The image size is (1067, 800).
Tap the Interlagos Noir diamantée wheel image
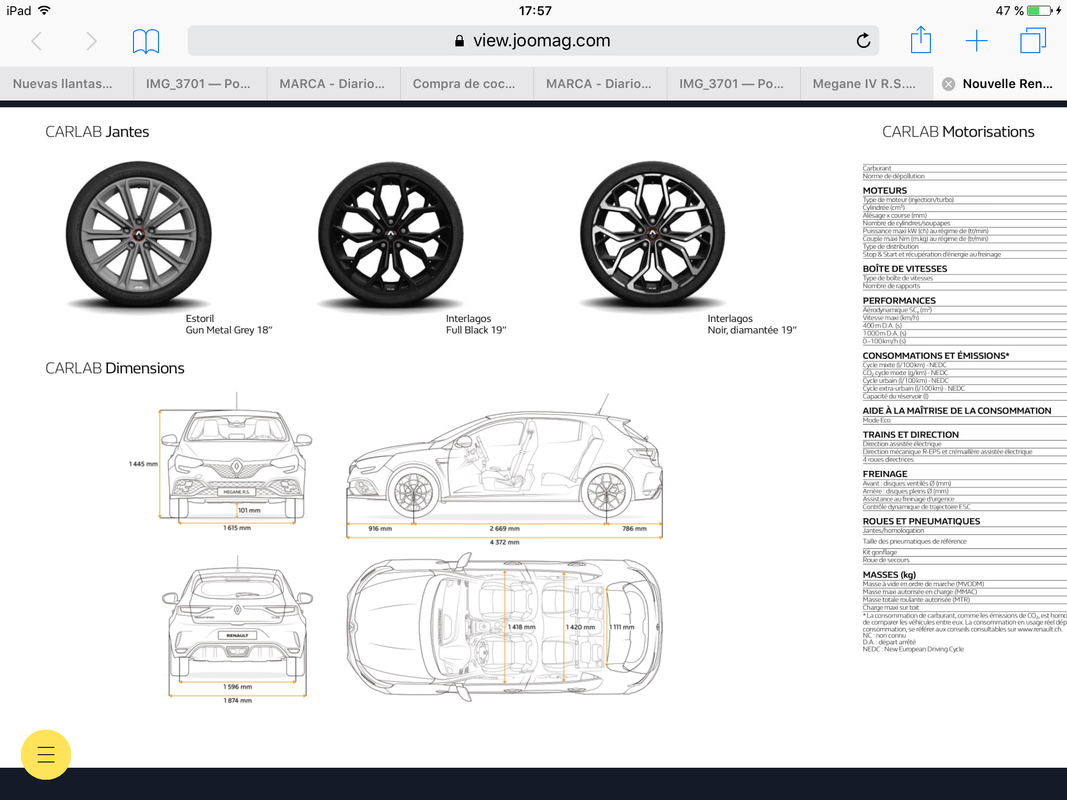point(653,234)
